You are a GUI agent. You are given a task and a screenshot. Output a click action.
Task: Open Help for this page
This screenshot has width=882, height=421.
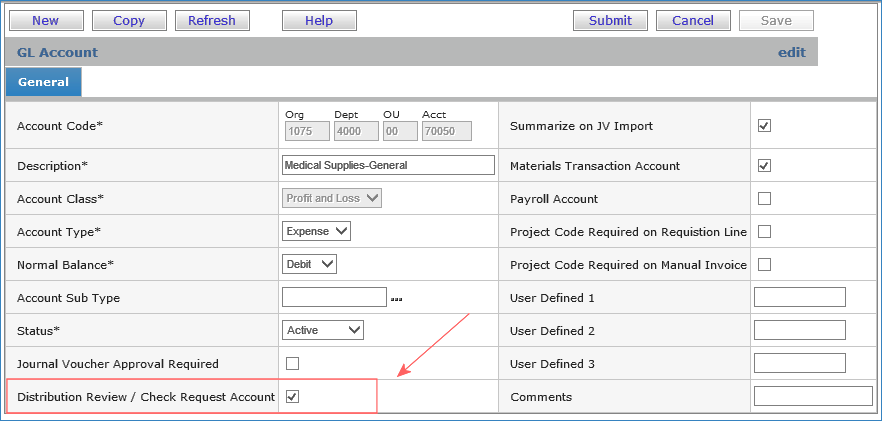click(318, 20)
